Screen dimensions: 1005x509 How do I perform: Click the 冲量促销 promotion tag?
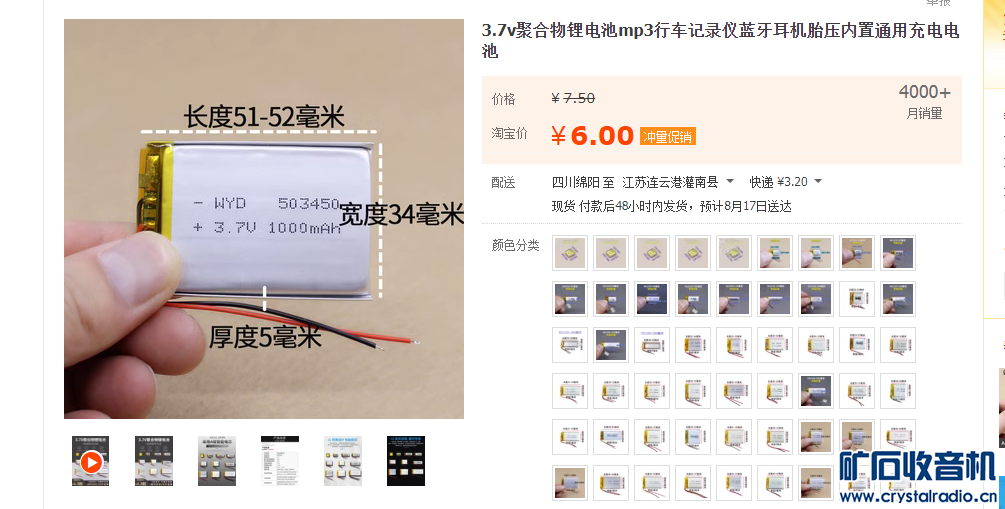[667, 137]
